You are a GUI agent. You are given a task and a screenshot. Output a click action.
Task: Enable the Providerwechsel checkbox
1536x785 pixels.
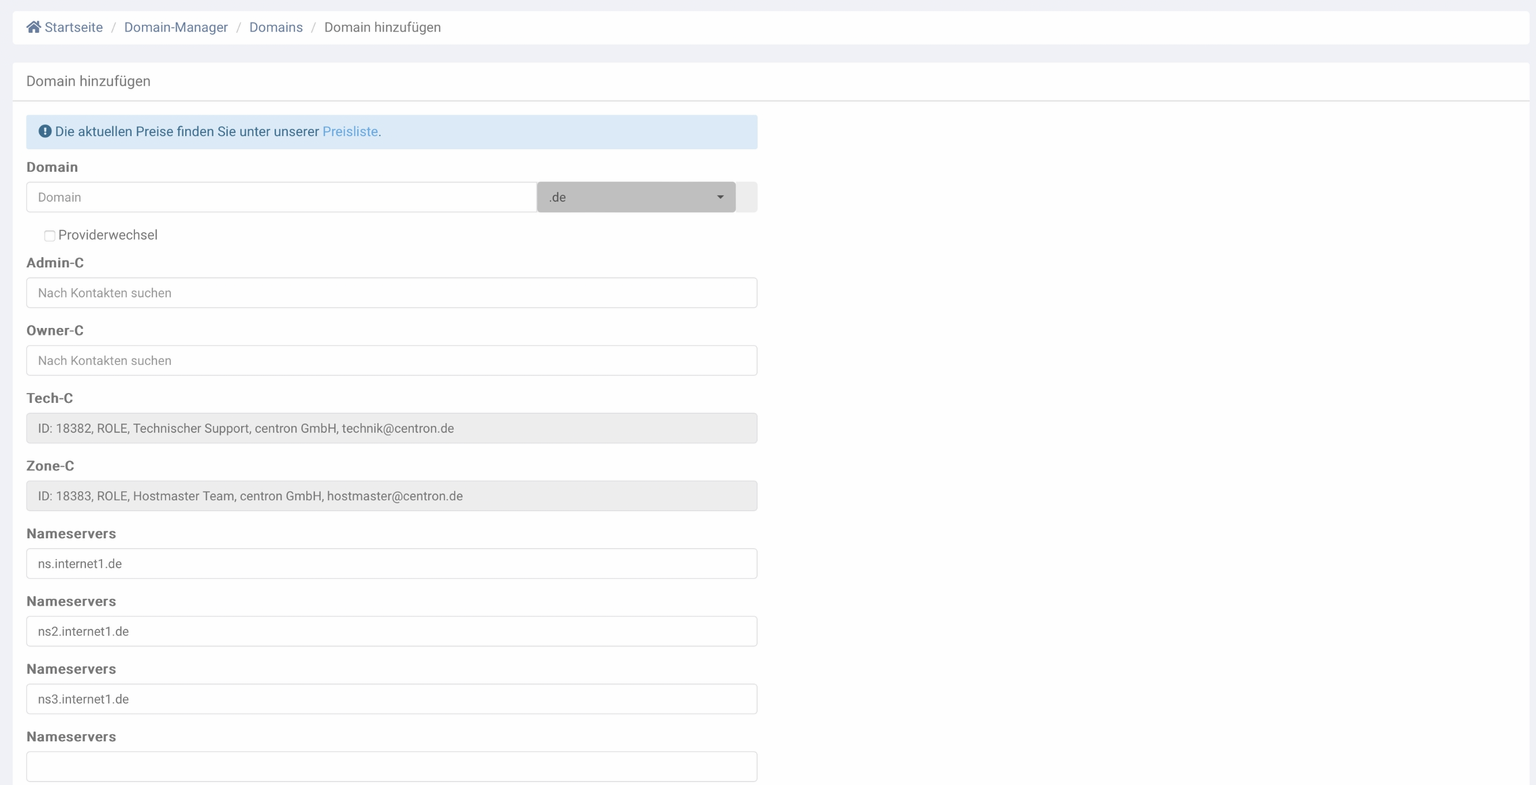[49, 236]
